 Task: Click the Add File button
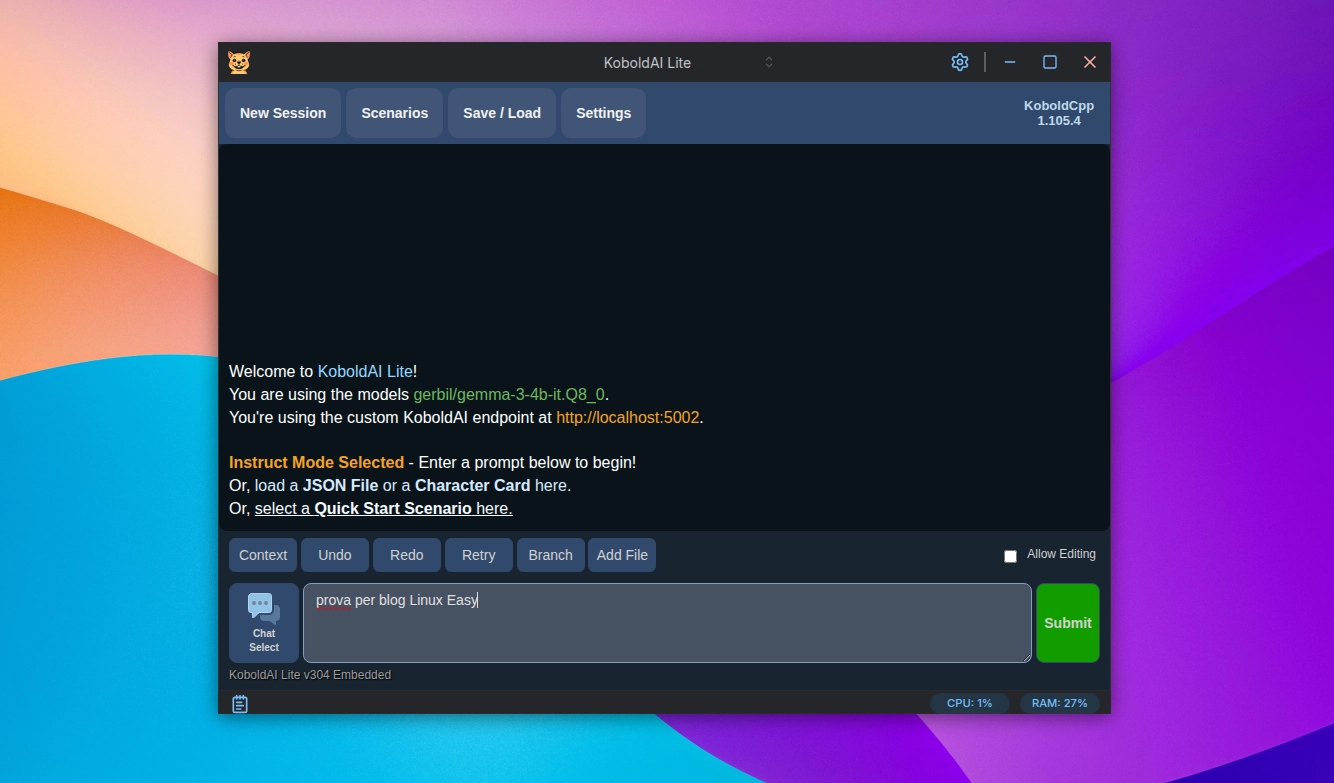[622, 555]
